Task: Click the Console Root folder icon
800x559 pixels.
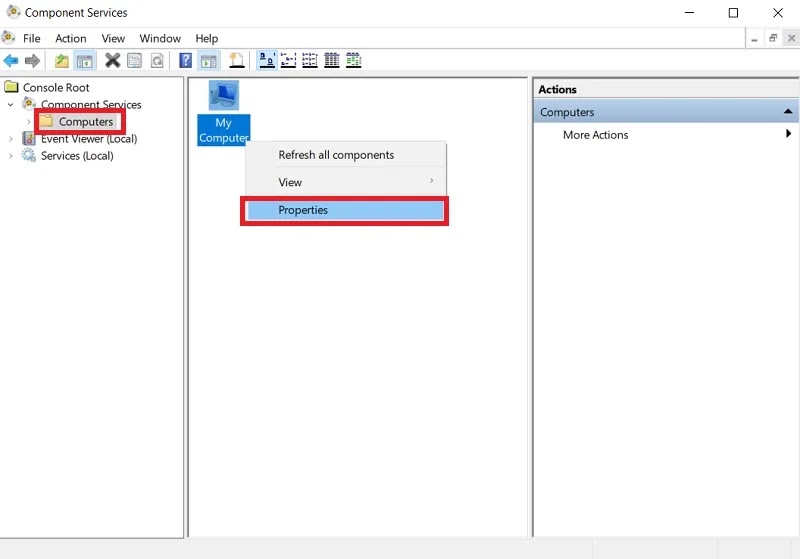Action: coord(11,87)
